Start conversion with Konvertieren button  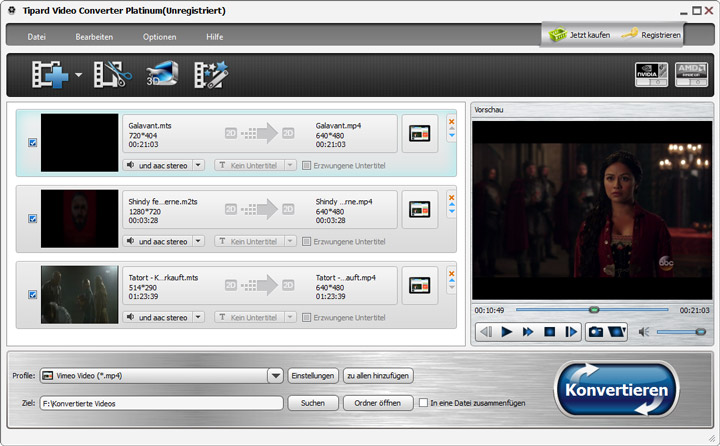point(616,390)
